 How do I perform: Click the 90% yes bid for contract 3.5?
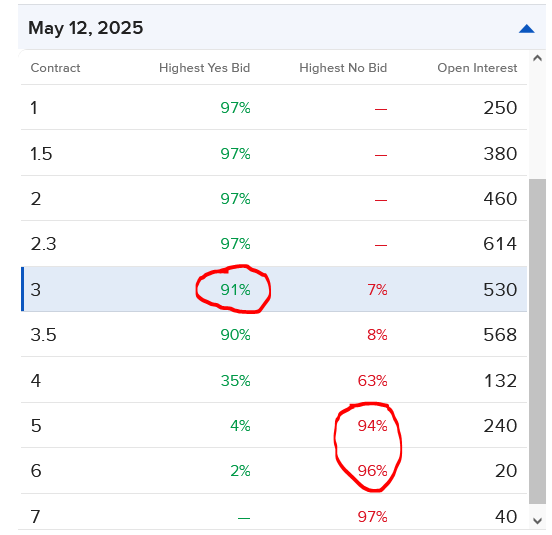click(x=235, y=335)
